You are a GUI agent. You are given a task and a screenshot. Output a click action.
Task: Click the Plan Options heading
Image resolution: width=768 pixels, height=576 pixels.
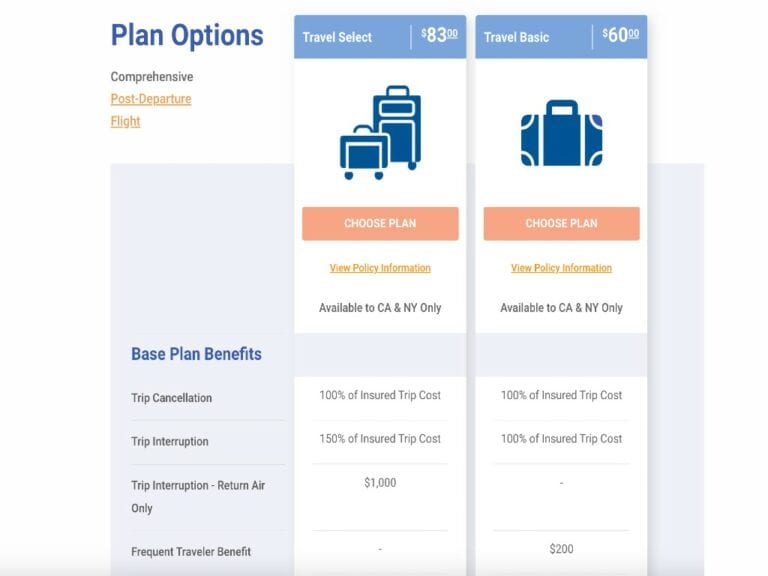(187, 35)
